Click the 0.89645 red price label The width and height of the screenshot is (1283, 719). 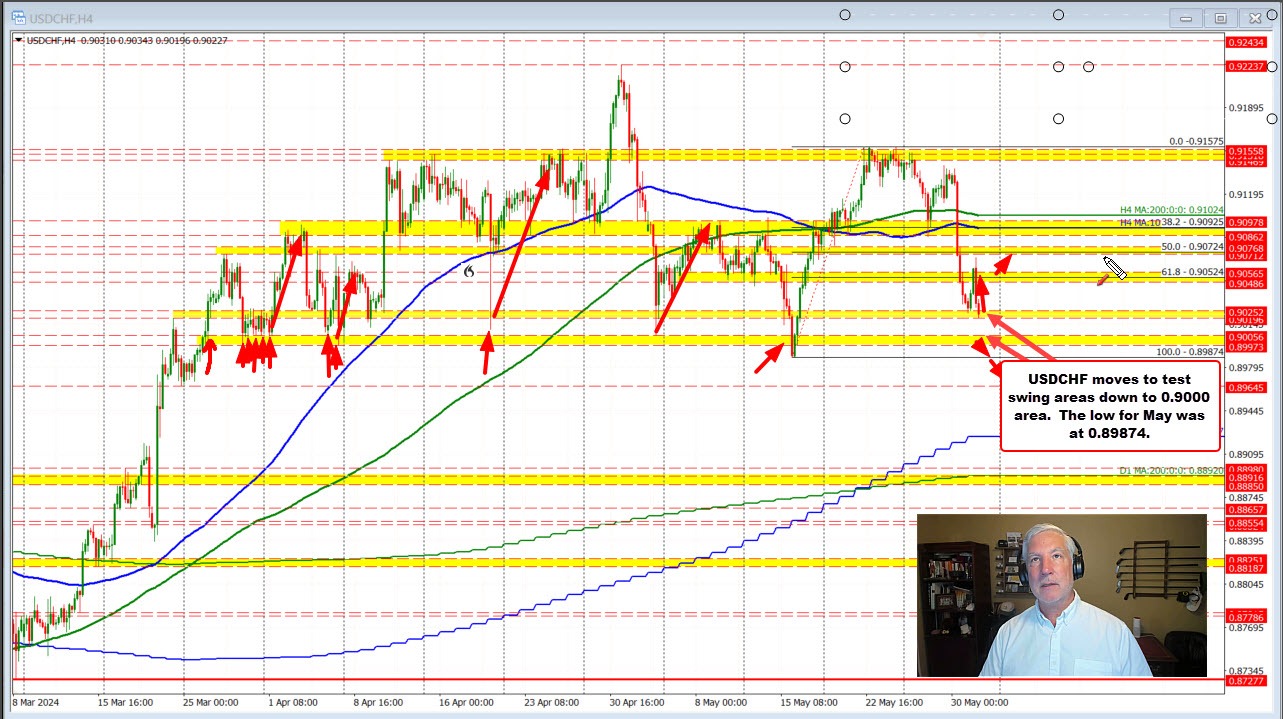coord(1246,387)
